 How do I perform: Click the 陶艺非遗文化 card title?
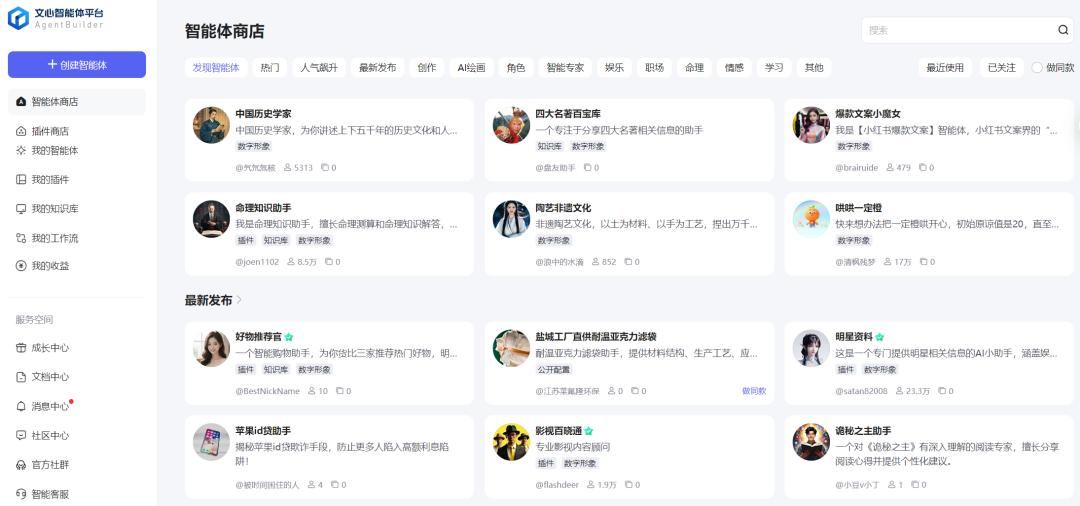pyautogui.click(x=563, y=208)
